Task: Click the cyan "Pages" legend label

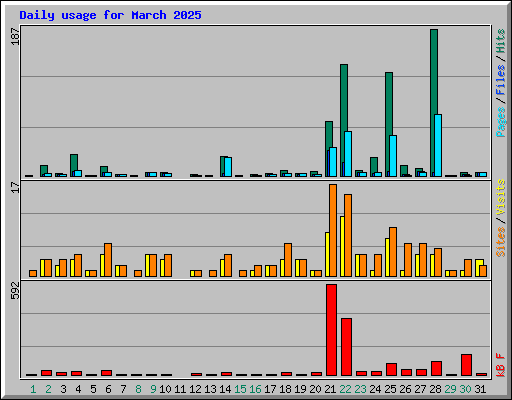Action: (501, 122)
